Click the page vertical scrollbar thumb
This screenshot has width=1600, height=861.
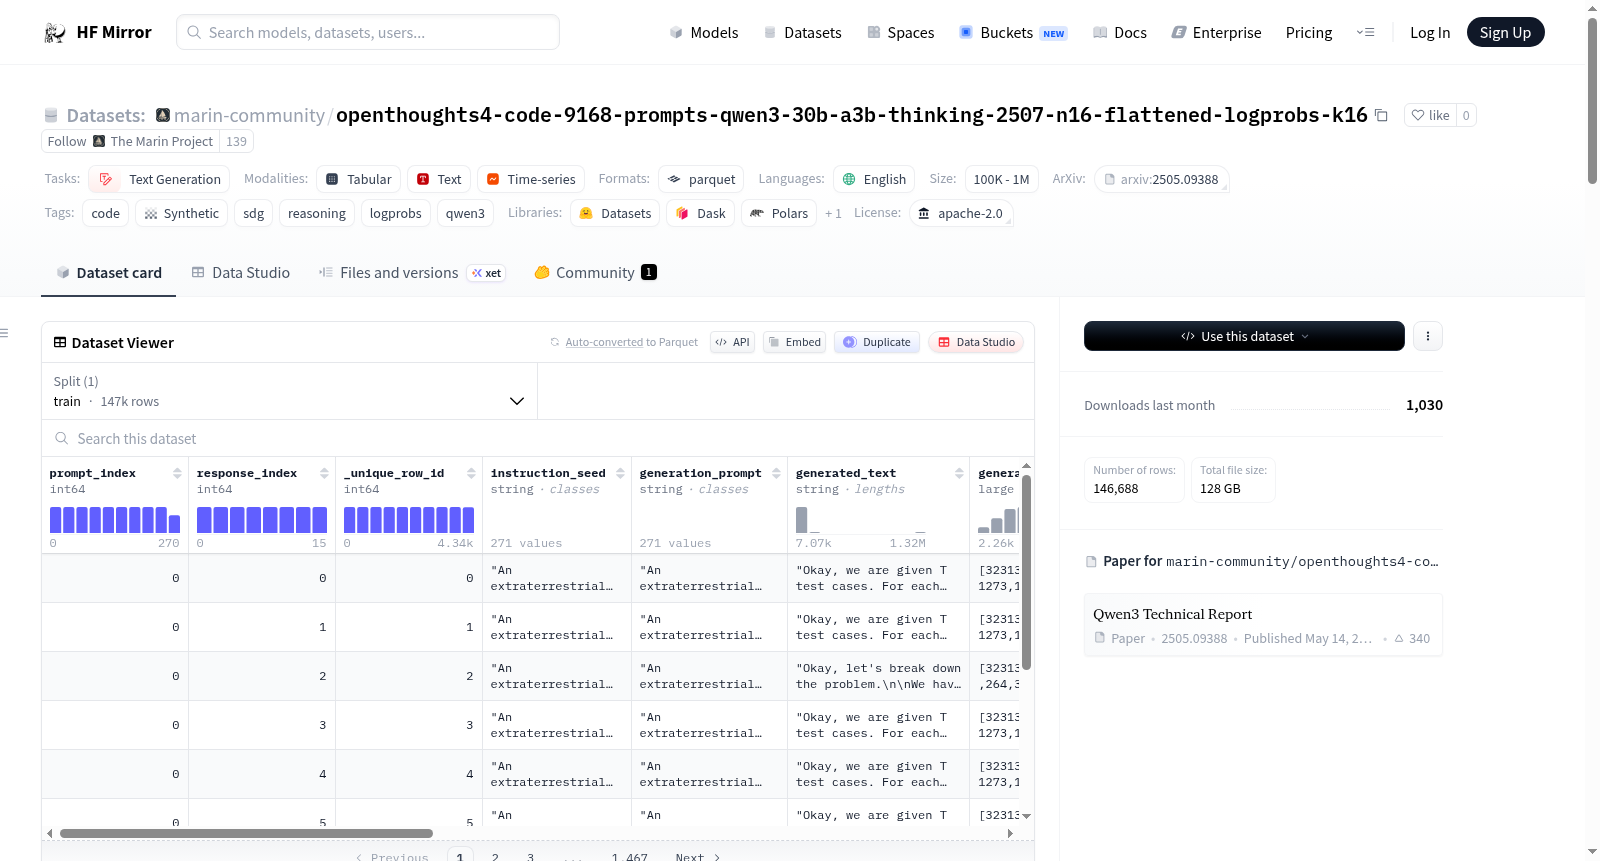[x=1592, y=101]
